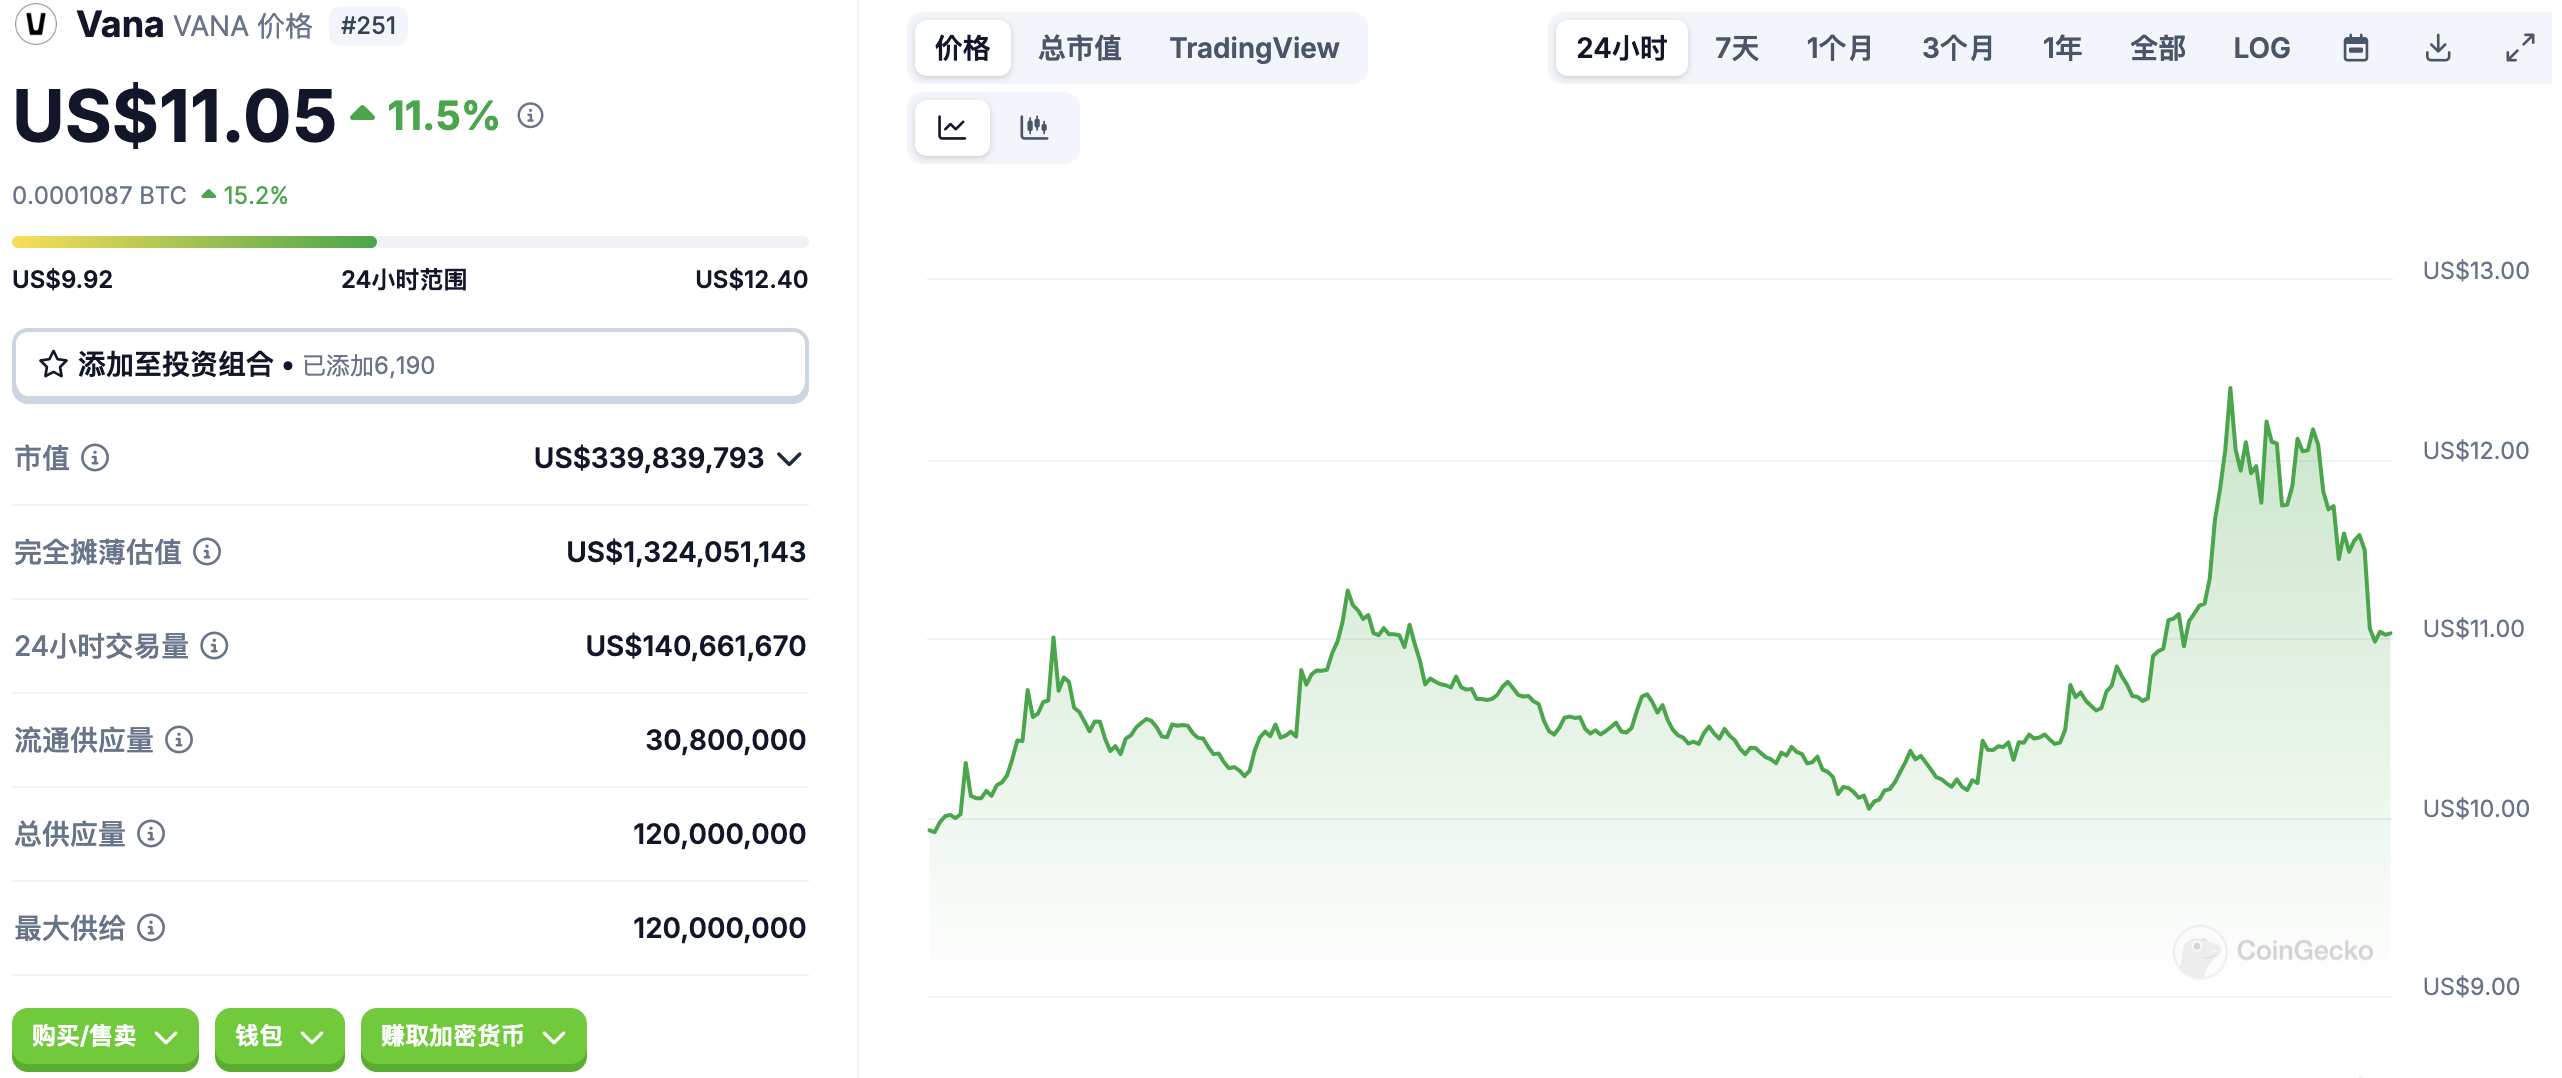Click info icon beside 市值
Screen dimensions: 2562x1078
(x=95, y=458)
